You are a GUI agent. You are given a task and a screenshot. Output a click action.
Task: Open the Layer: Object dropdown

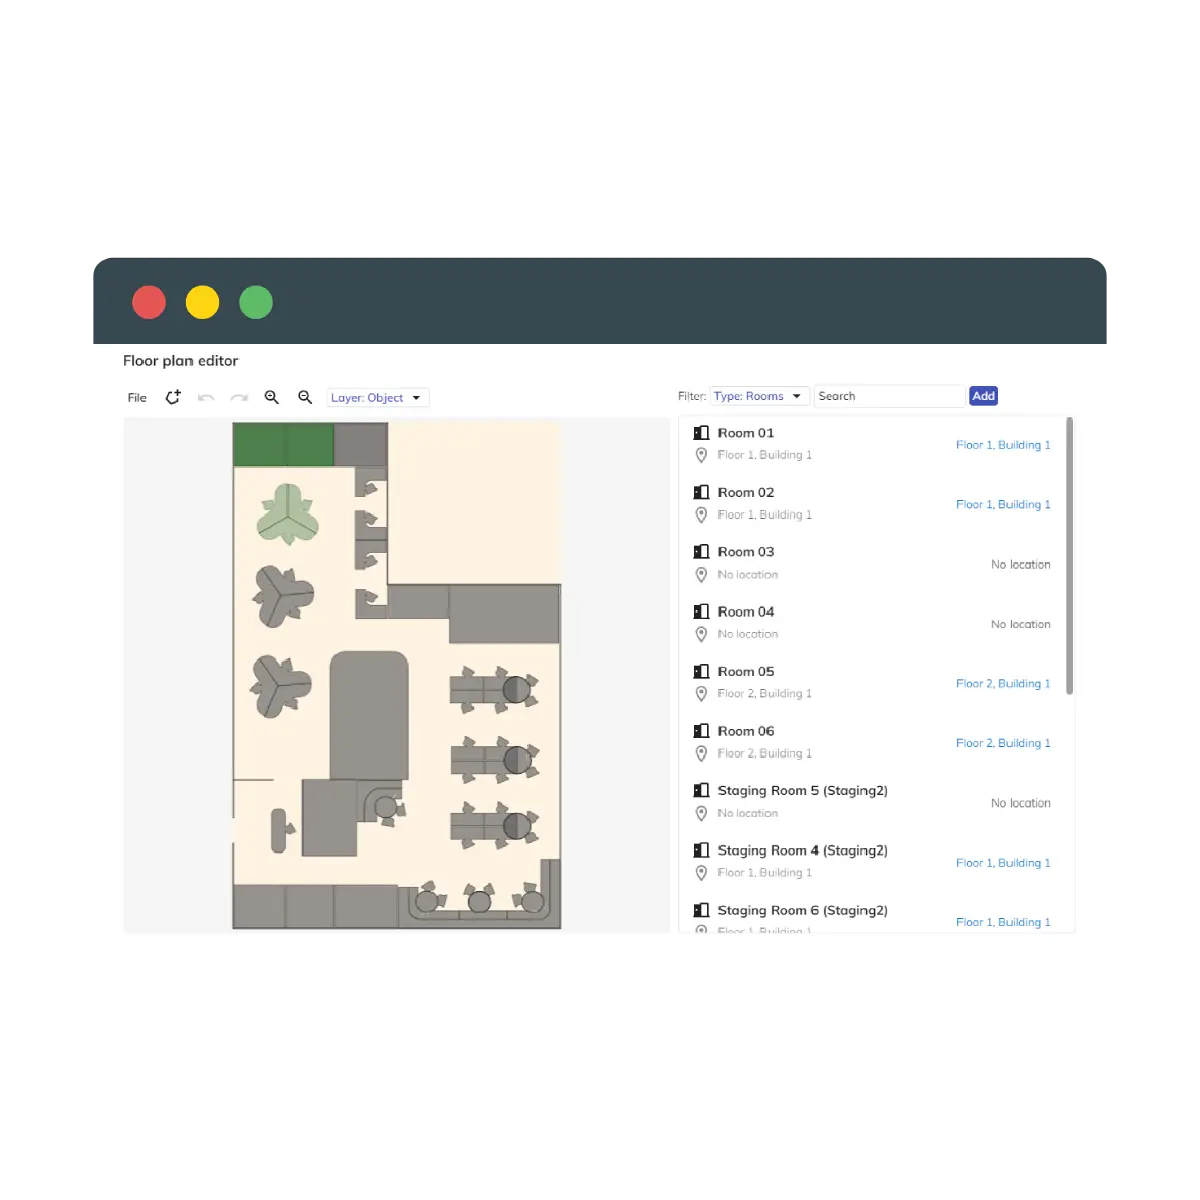pos(377,398)
